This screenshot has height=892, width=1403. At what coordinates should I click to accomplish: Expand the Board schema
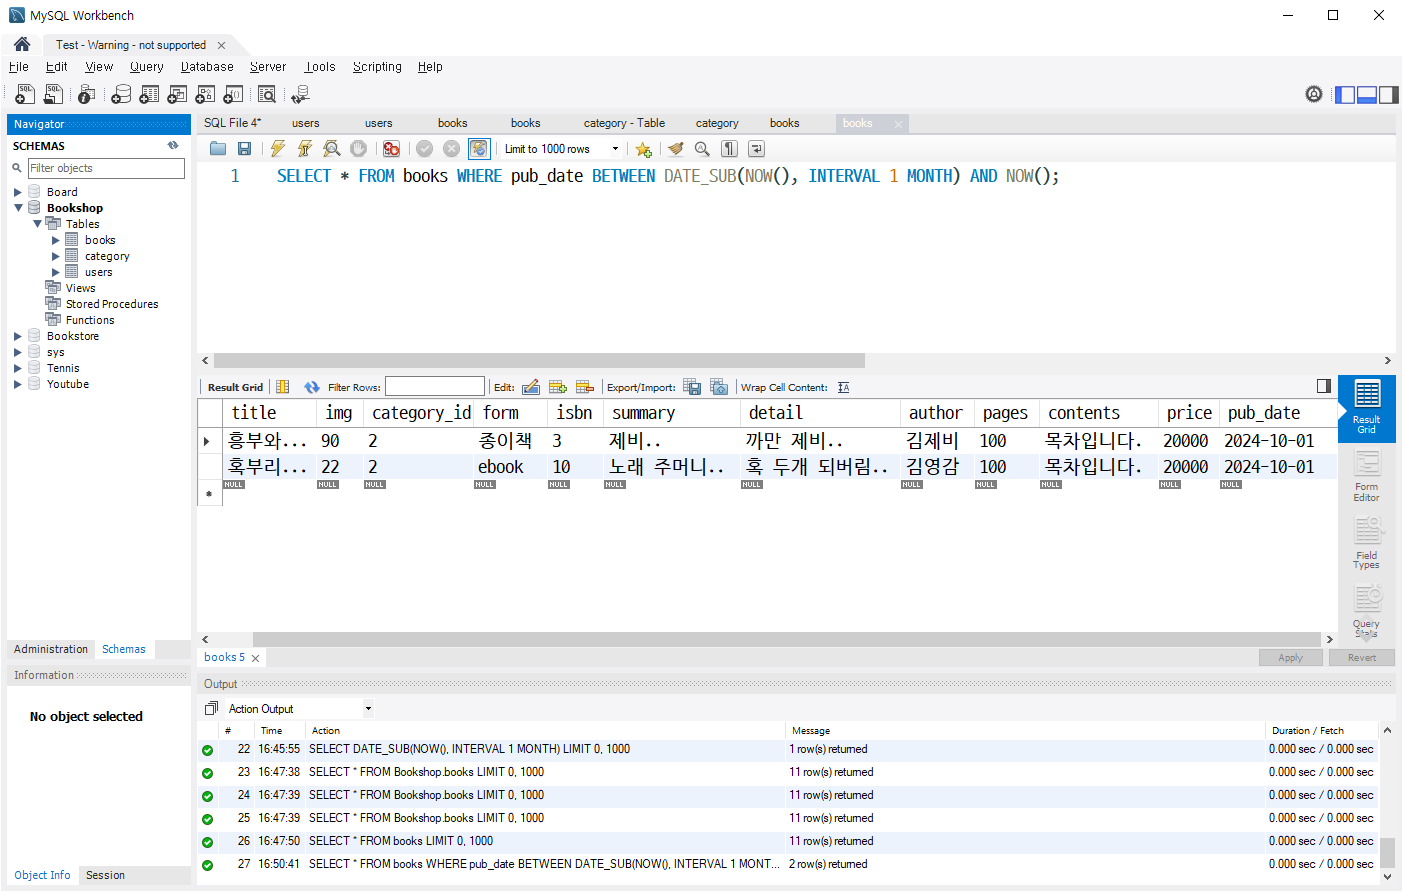[17, 192]
